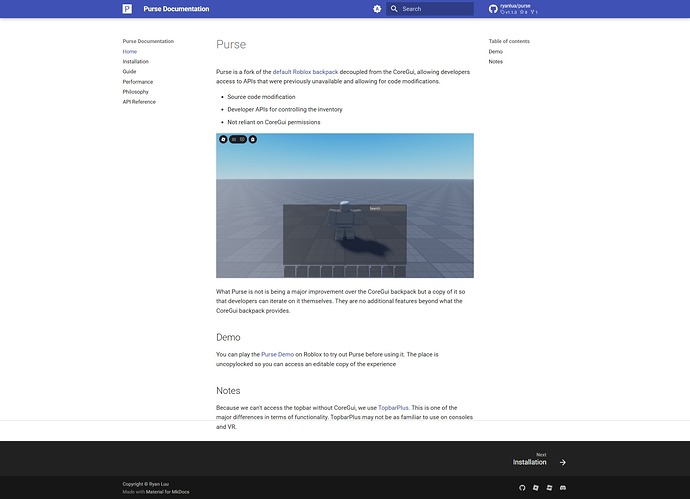Click the Purse Documentation sidebar label
This screenshot has width=690, height=499.
pos(148,41)
